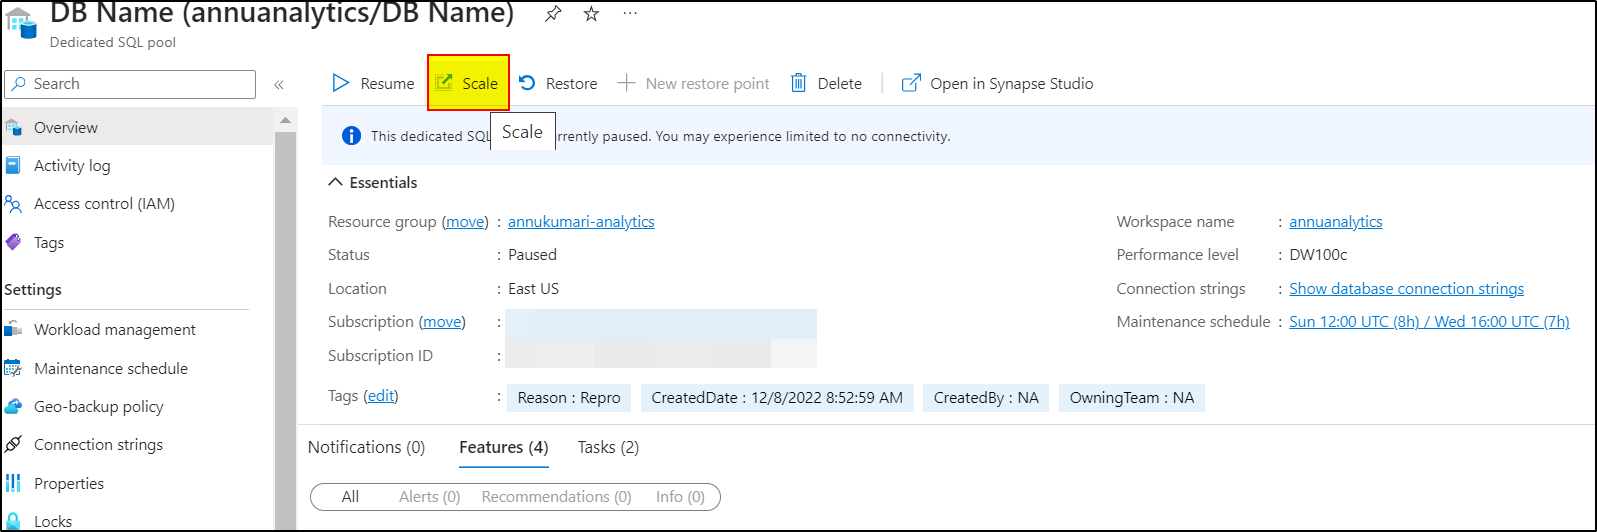The width and height of the screenshot is (1597, 532).
Task: Click the move link beside Subscription
Action: 442,322
